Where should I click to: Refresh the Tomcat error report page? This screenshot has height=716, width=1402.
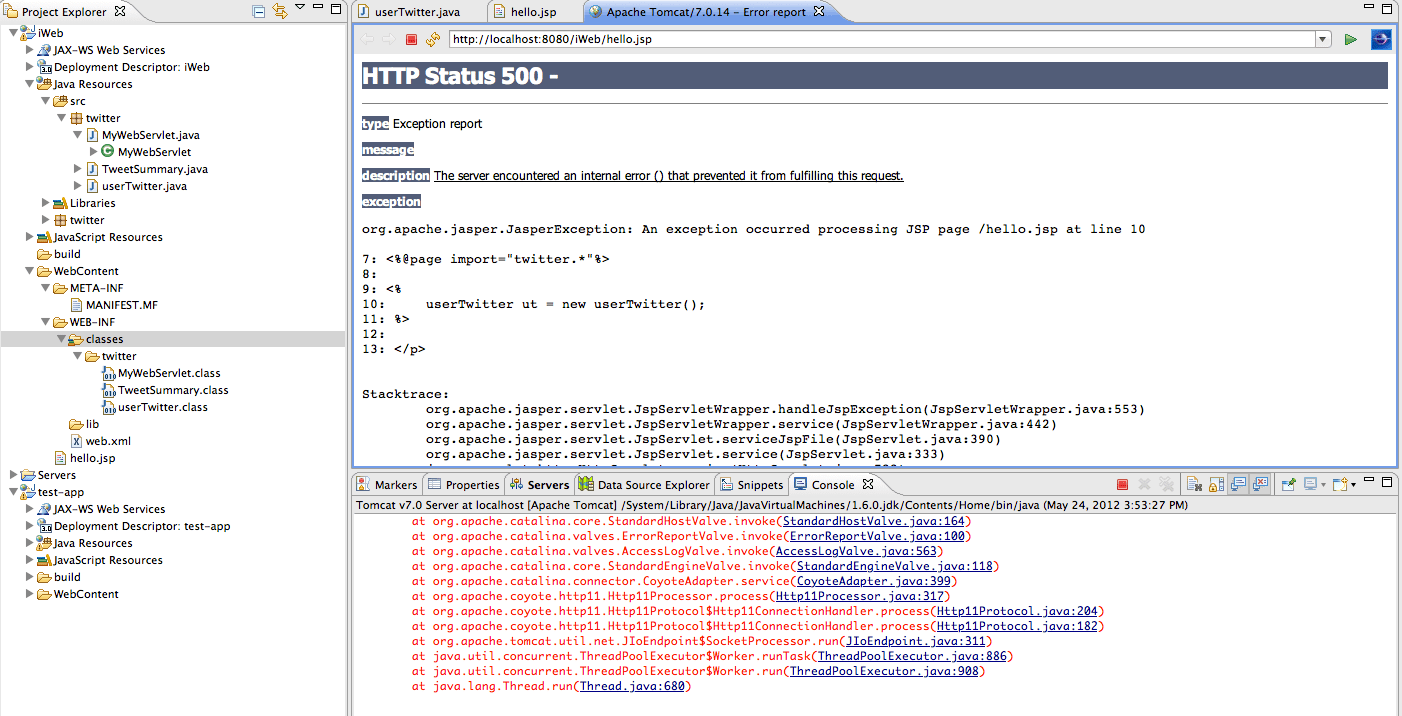pyautogui.click(x=432, y=39)
